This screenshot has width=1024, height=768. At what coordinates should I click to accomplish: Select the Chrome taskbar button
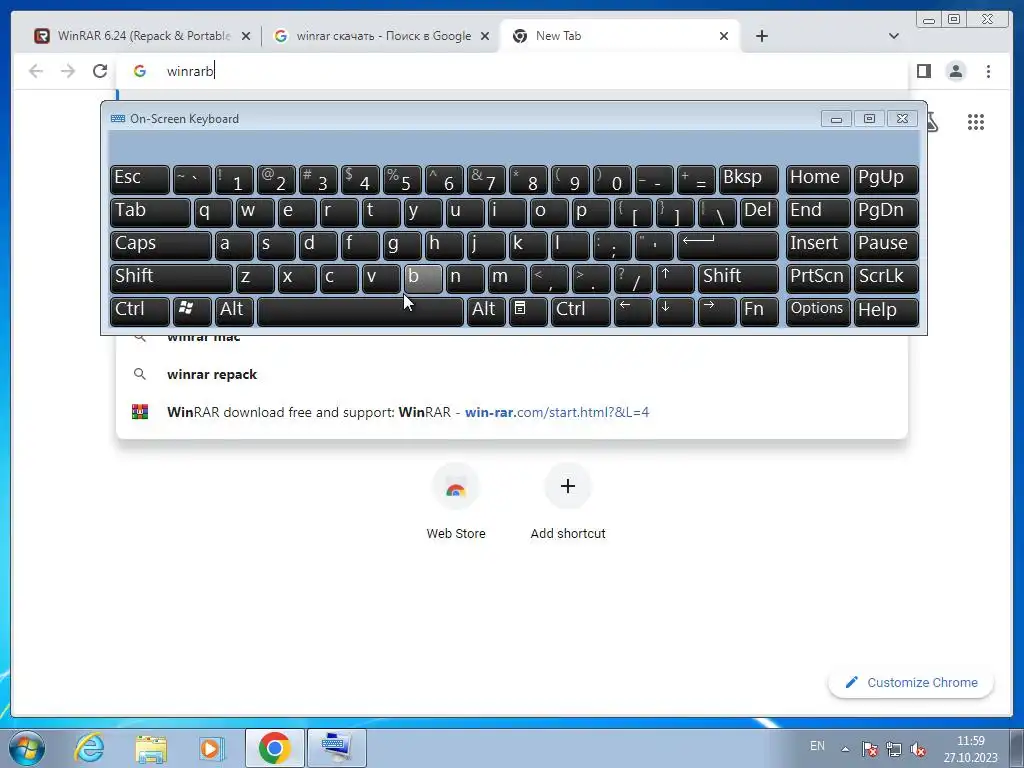pos(274,748)
